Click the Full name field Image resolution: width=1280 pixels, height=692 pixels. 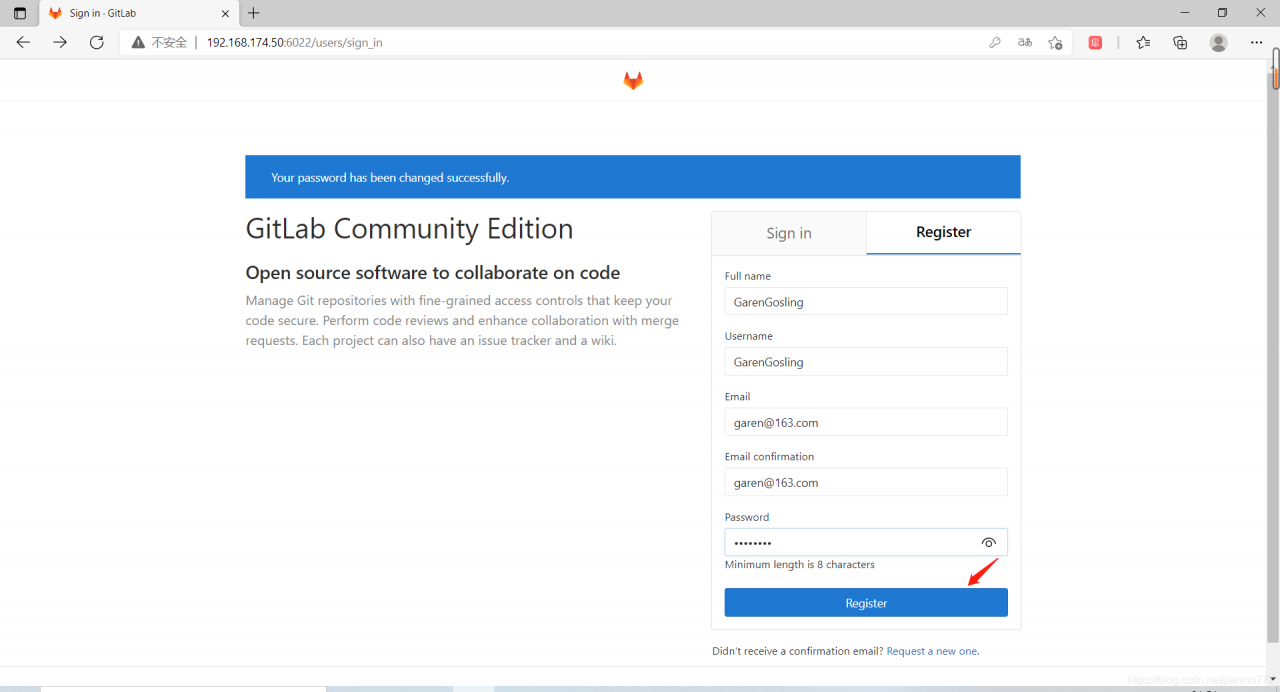pyautogui.click(x=866, y=301)
